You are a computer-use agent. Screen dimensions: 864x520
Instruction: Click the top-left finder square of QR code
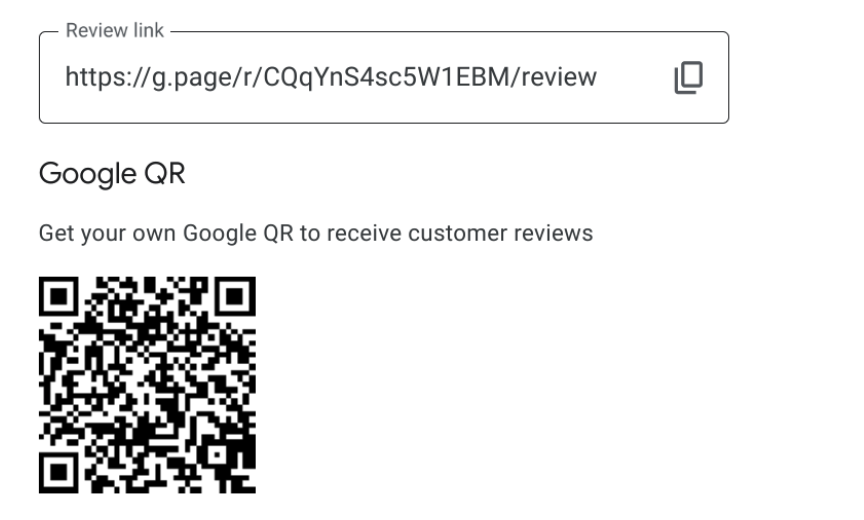tap(59, 296)
